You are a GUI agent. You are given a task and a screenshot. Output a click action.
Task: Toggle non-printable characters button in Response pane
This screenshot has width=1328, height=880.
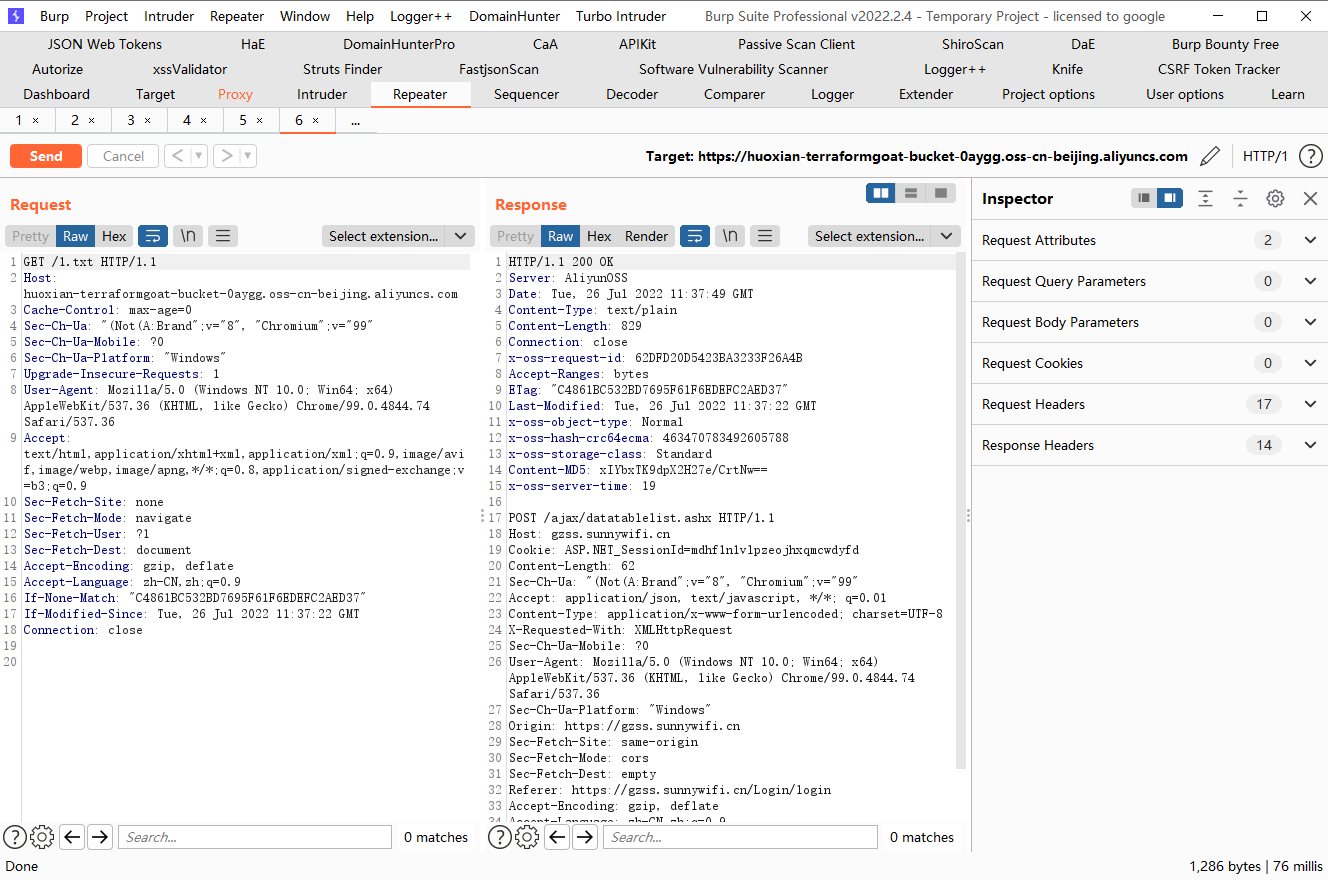pyautogui.click(x=730, y=236)
